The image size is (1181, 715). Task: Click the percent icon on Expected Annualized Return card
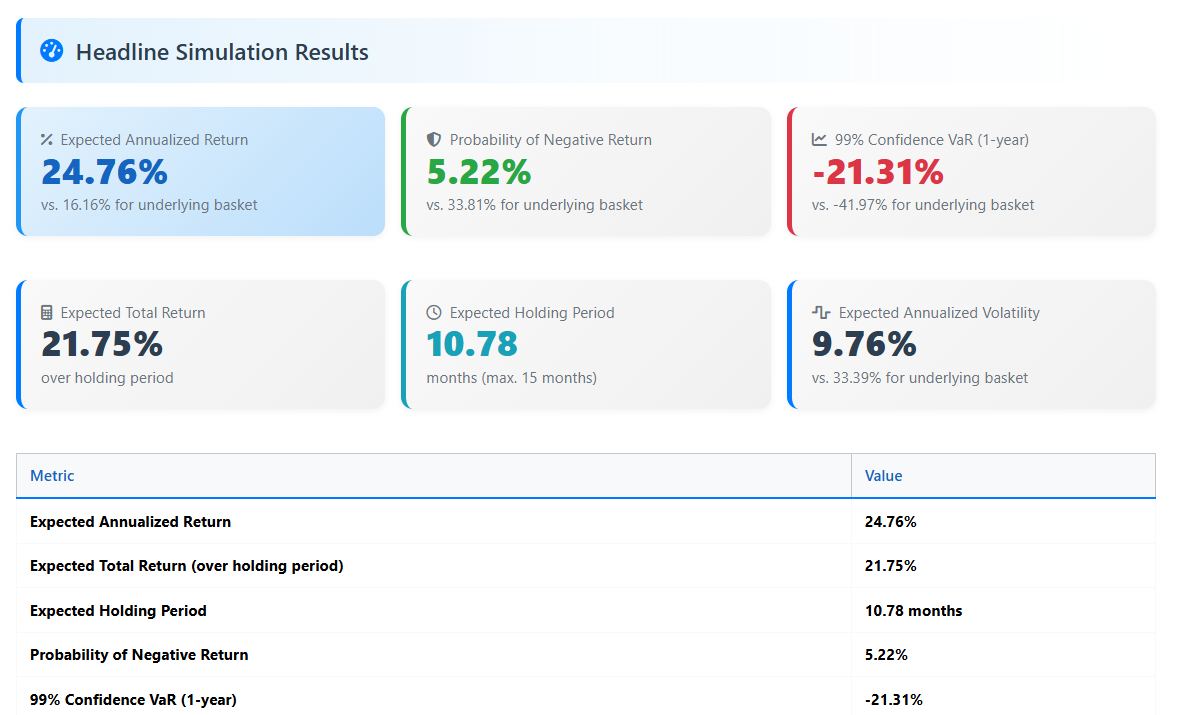pos(47,139)
